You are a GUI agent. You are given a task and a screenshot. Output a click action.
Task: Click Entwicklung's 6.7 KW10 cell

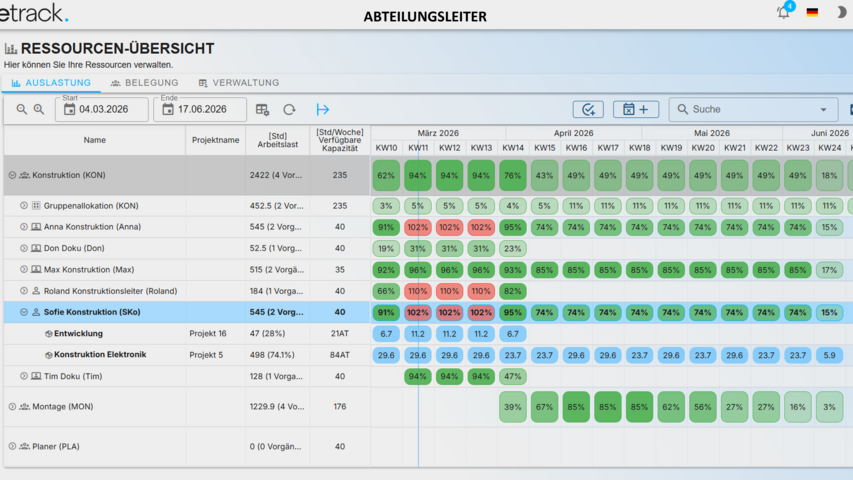pos(386,334)
